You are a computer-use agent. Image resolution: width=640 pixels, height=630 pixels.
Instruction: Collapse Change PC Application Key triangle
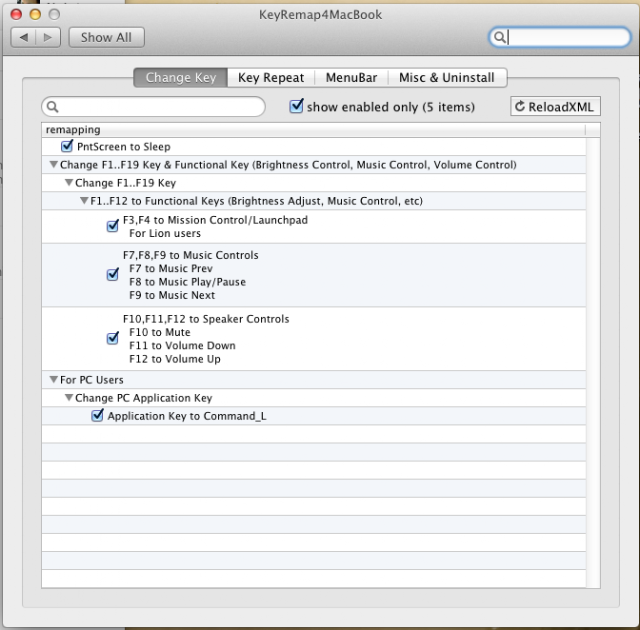tap(69, 397)
